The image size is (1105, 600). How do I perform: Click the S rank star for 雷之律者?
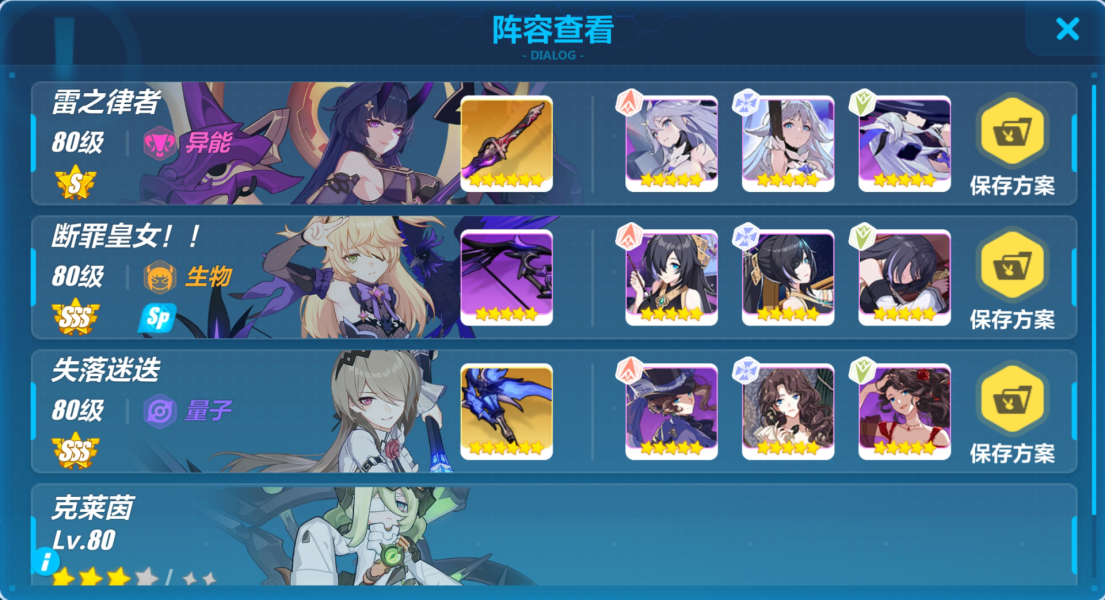click(75, 183)
